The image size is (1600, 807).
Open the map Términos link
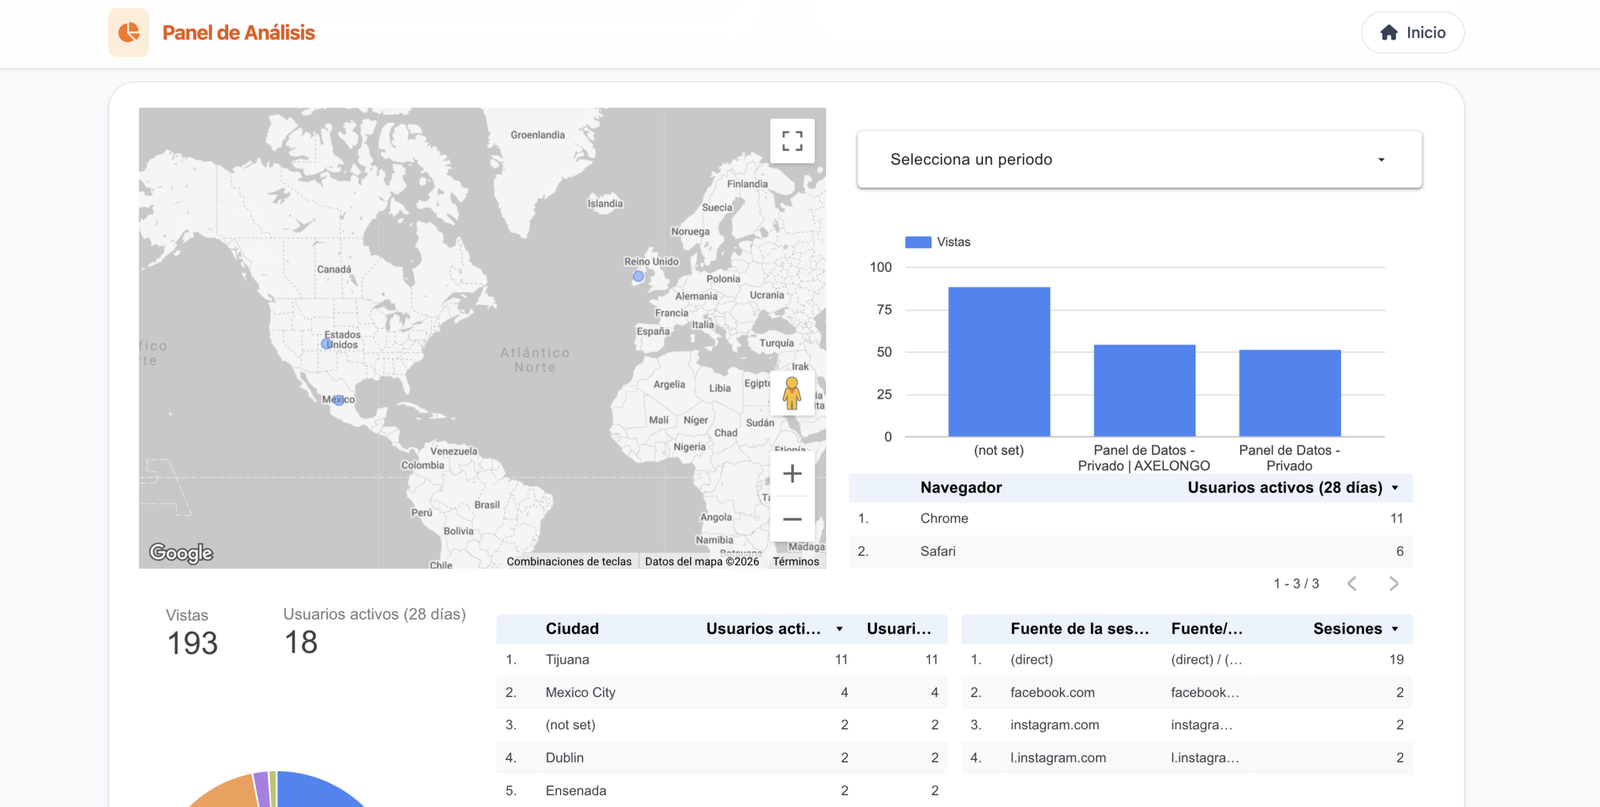tap(795, 562)
